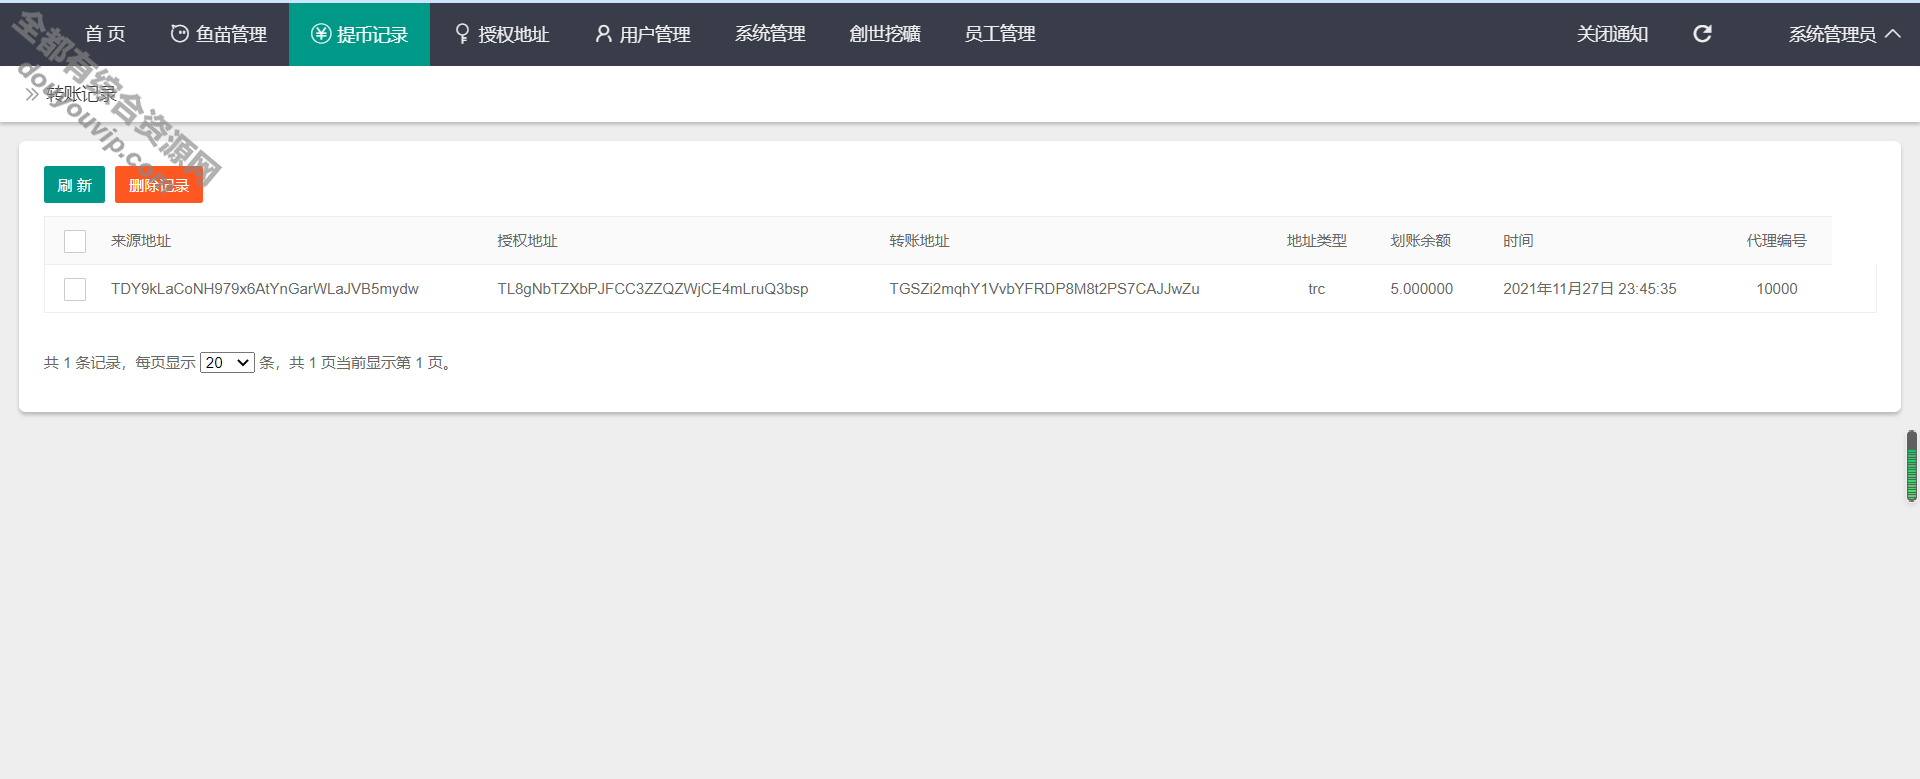Click the refresh icon in top bar

click(x=1702, y=34)
